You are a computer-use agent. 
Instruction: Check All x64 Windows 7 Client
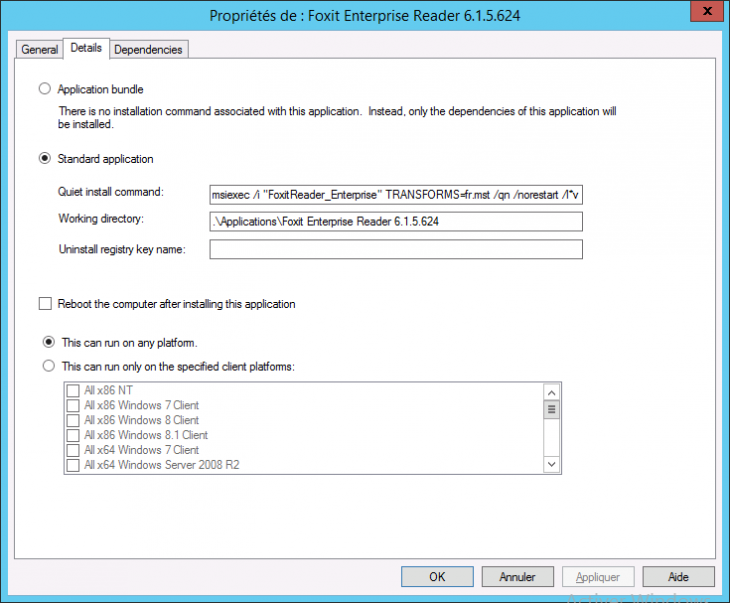click(73, 450)
